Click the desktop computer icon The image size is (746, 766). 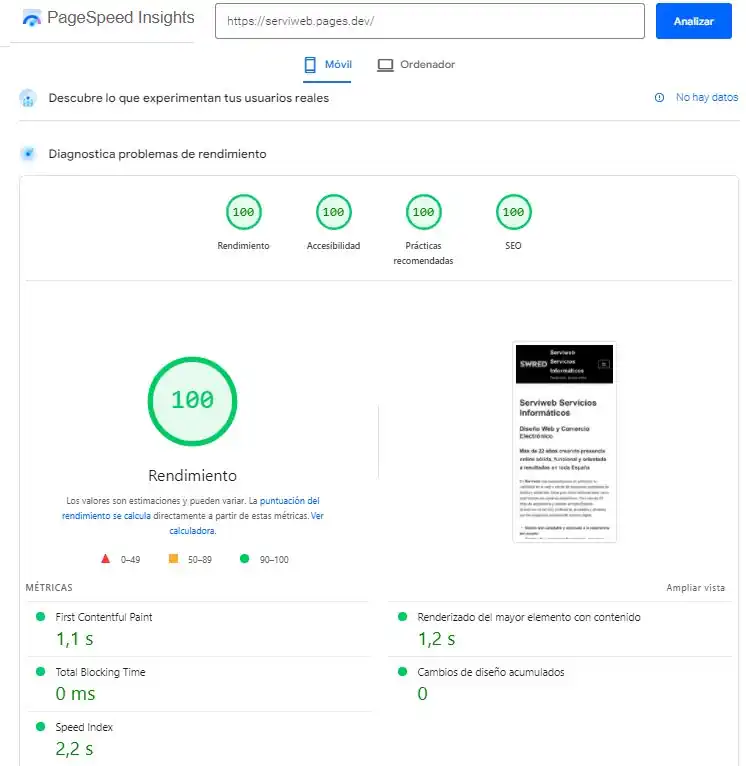coord(385,65)
